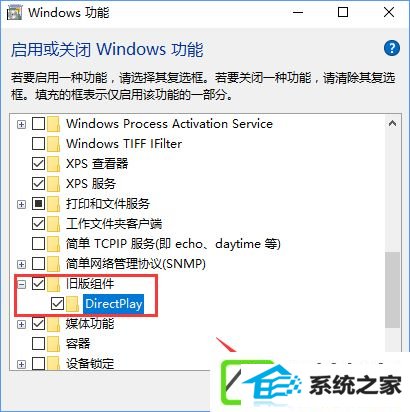This screenshot has width=410, height=412.
Task: Click the Windows 功能 title bar icon
Action: pyautogui.click(x=14, y=13)
